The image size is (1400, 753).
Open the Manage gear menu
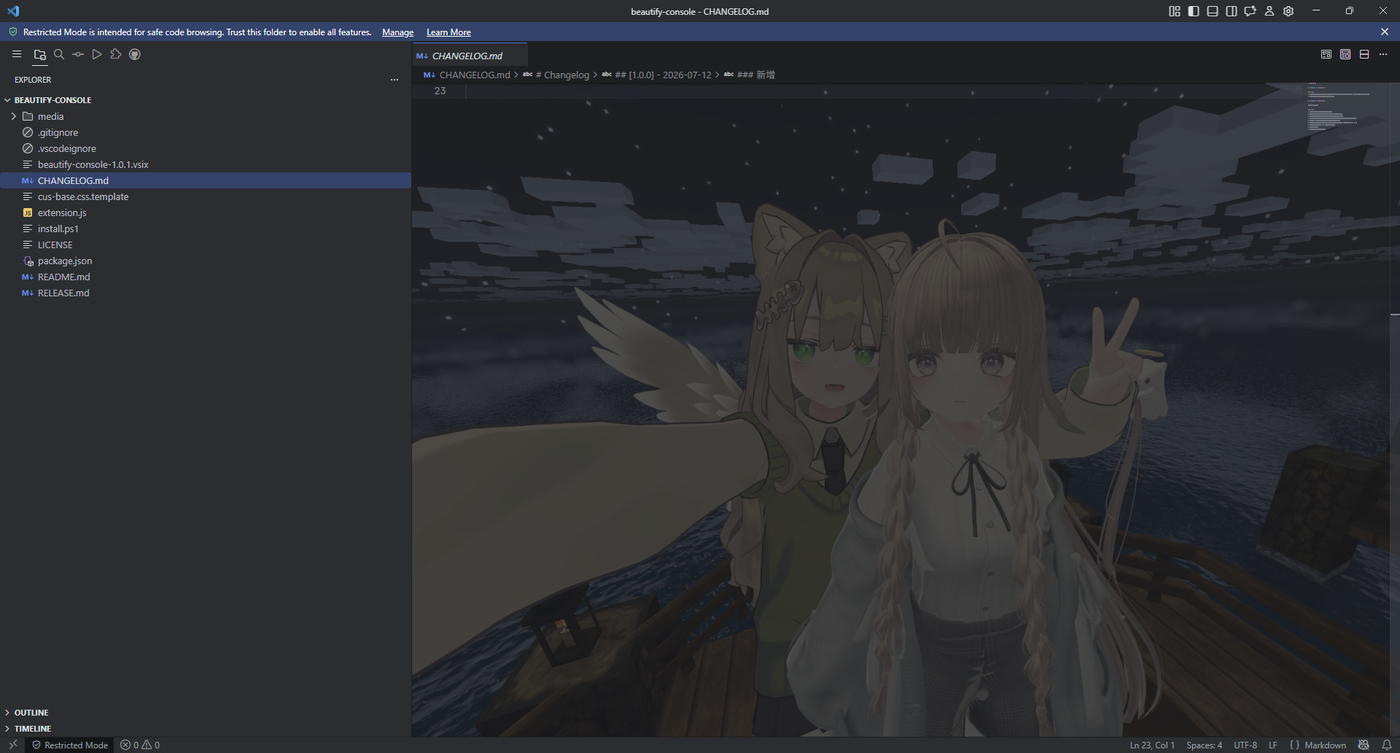point(1288,11)
